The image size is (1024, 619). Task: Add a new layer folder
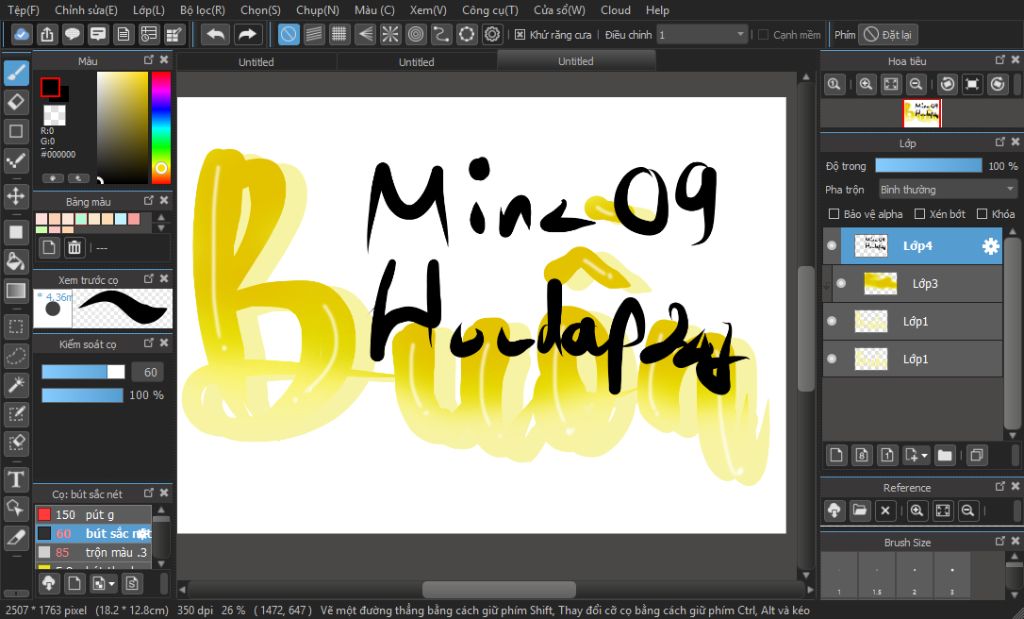(x=944, y=455)
